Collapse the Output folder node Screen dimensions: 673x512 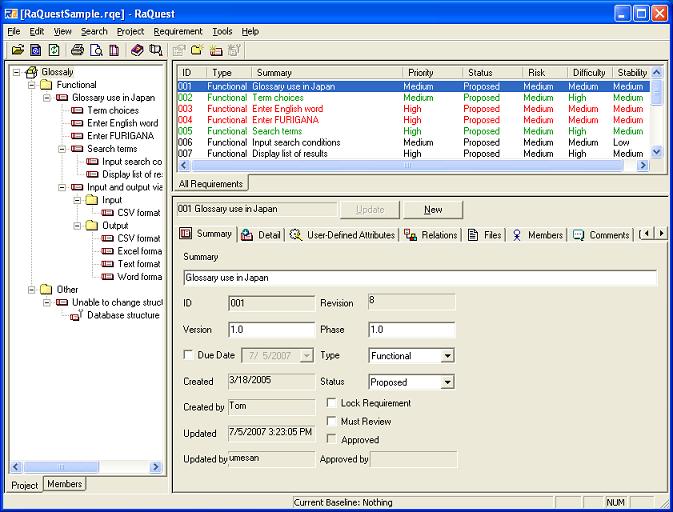click(77, 226)
